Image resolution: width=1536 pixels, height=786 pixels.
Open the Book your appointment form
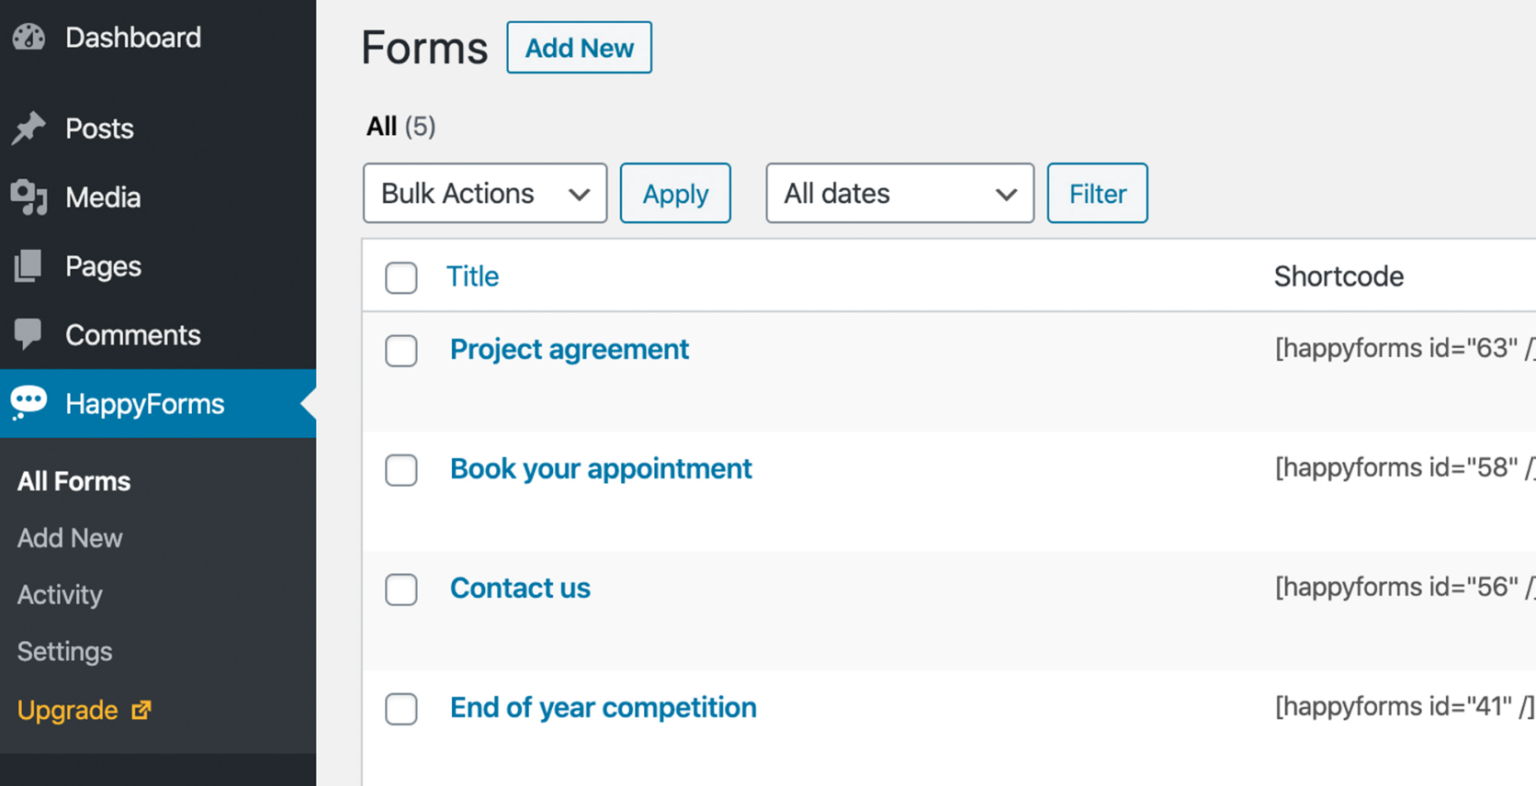[x=601, y=468]
